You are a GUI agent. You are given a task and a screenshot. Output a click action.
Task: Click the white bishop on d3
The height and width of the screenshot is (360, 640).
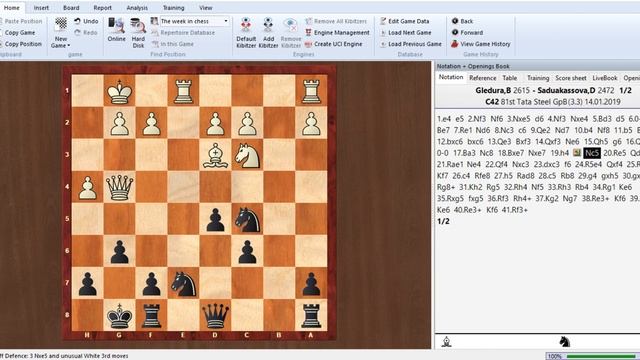(x=215, y=155)
